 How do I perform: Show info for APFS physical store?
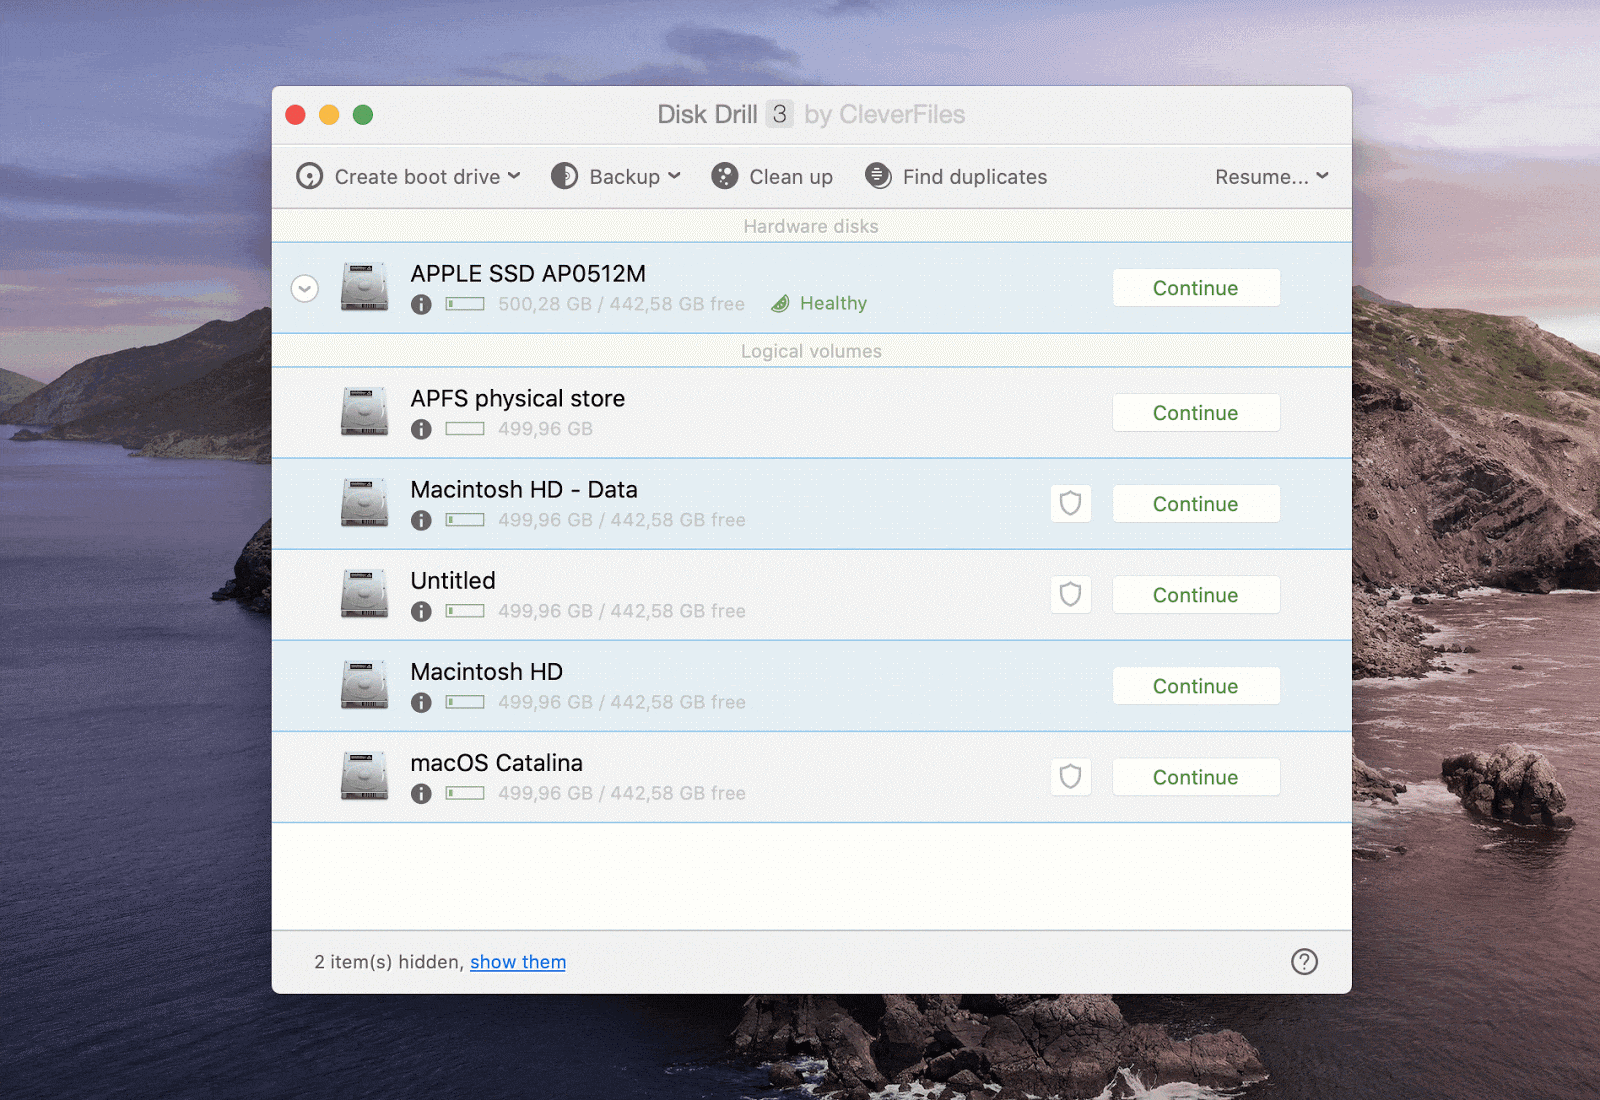421,429
